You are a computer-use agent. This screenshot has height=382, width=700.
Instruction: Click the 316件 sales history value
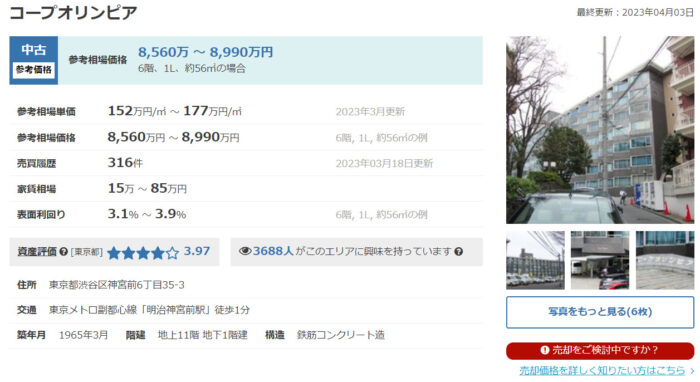125,163
